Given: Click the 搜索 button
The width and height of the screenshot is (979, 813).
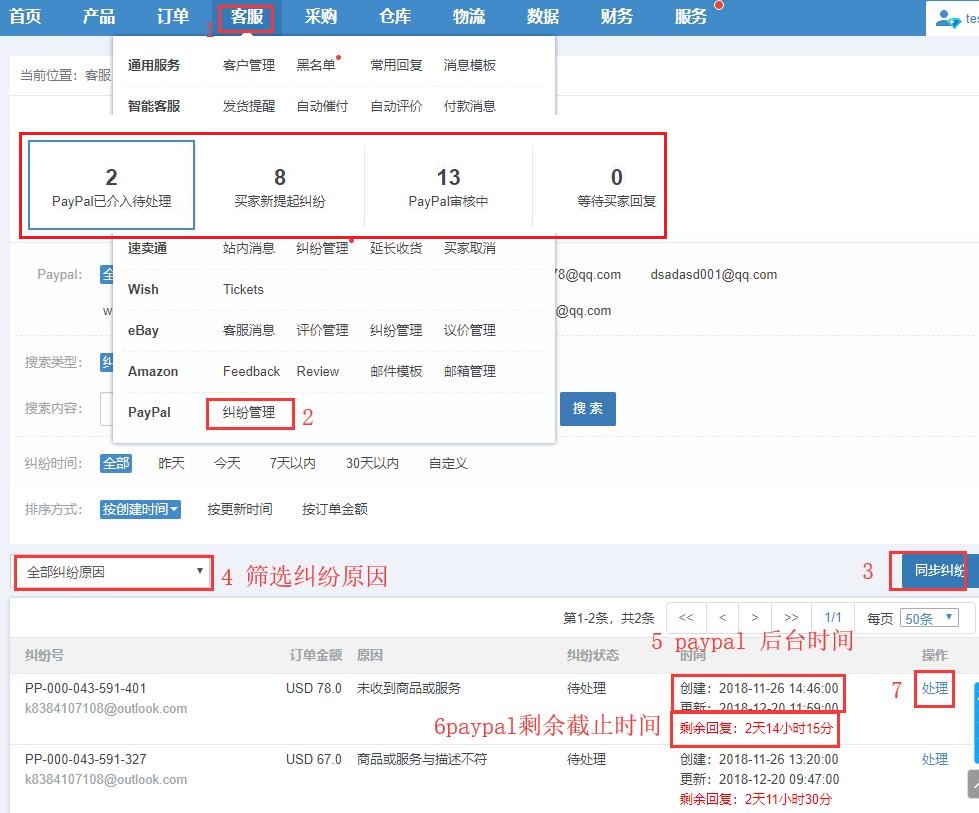Looking at the screenshot, I should pos(588,409).
